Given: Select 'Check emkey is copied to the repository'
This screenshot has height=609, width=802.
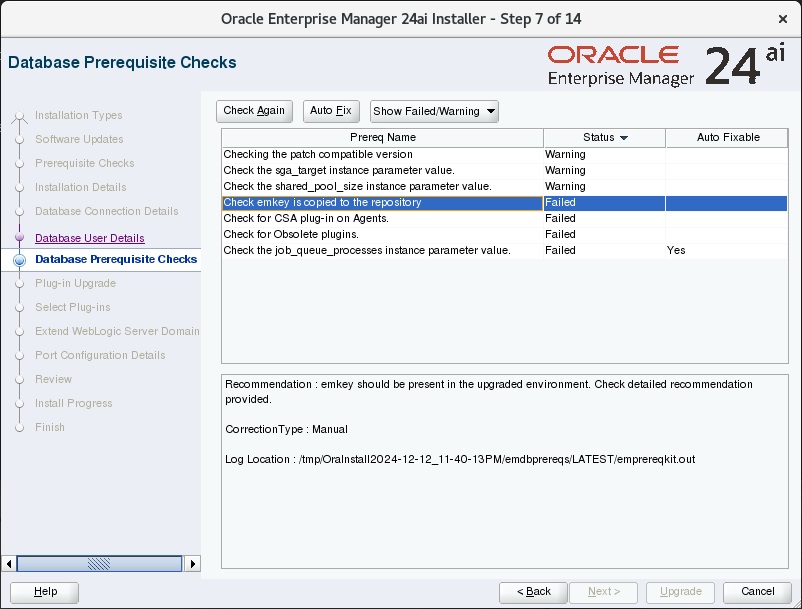Looking at the screenshot, I should coord(504,202).
